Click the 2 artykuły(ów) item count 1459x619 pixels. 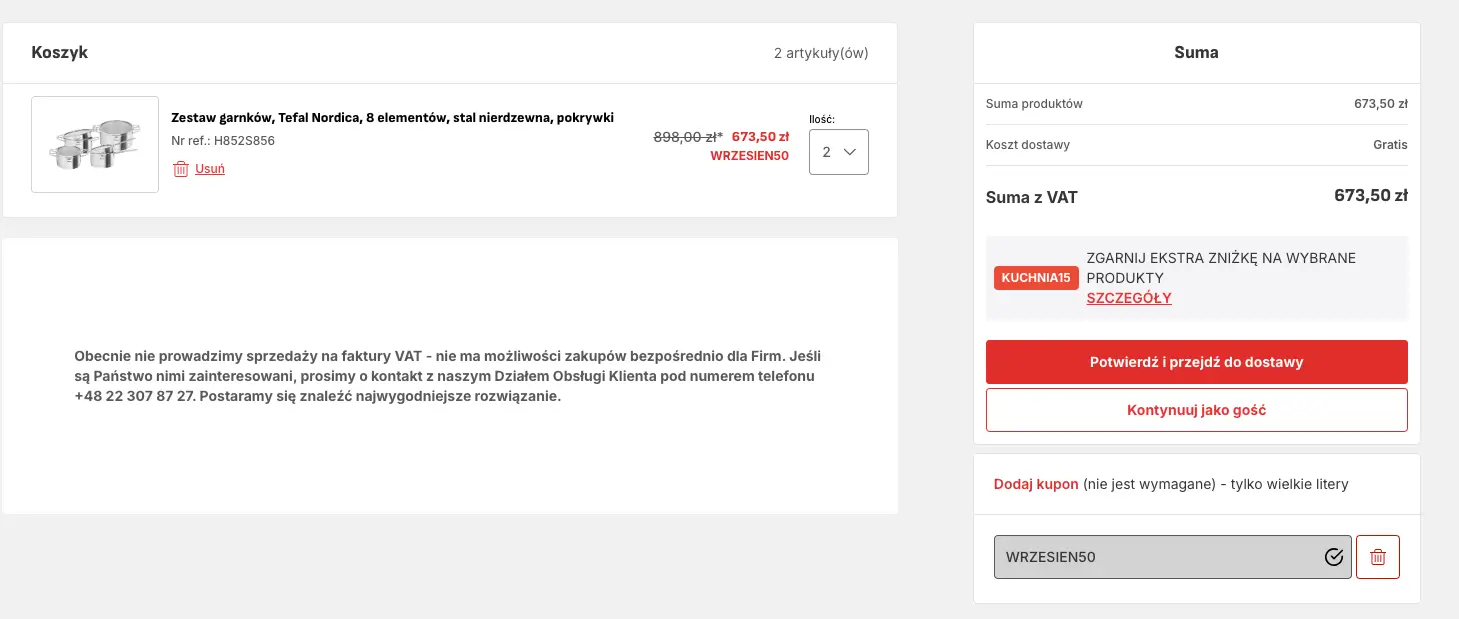pos(821,53)
